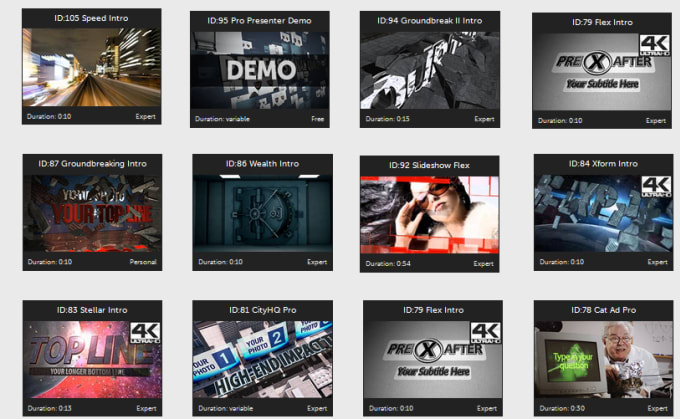Open the Wealth Intro vault thumbnail
680x419 pixels.
tap(258, 215)
